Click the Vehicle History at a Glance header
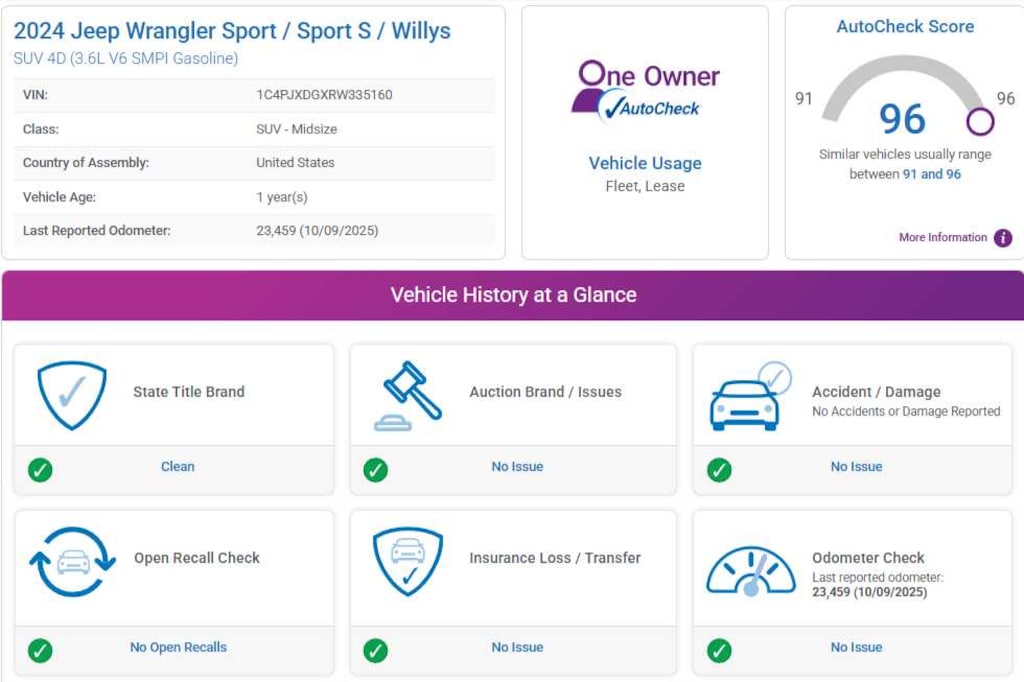 click(x=513, y=295)
